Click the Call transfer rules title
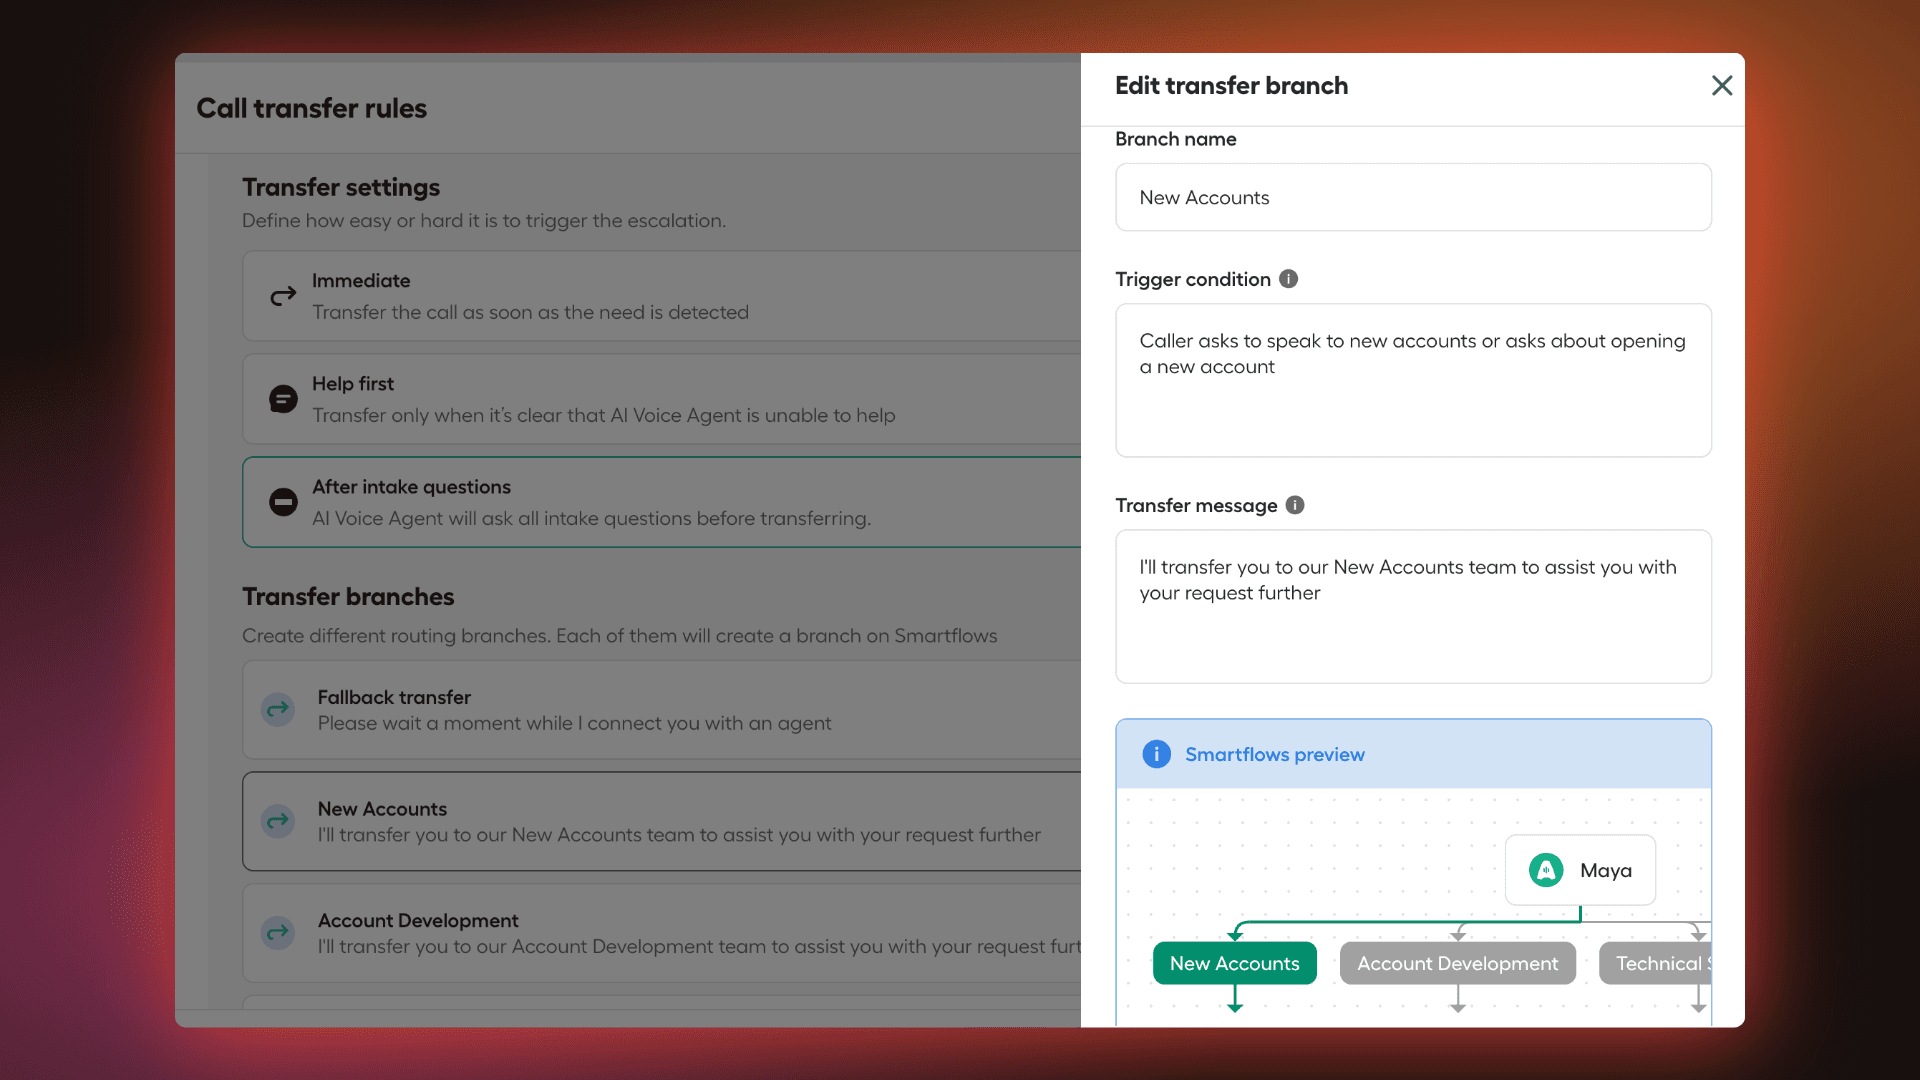1920x1080 pixels. click(x=311, y=108)
